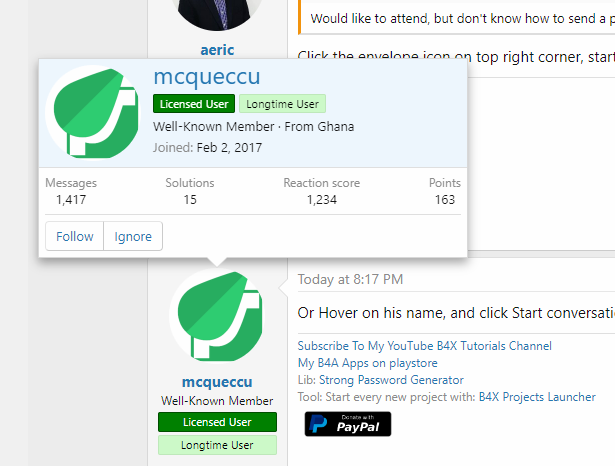This screenshot has height=466, width=615.
Task: Open the B4X Projects Launcher link
Action: [x=537, y=397]
